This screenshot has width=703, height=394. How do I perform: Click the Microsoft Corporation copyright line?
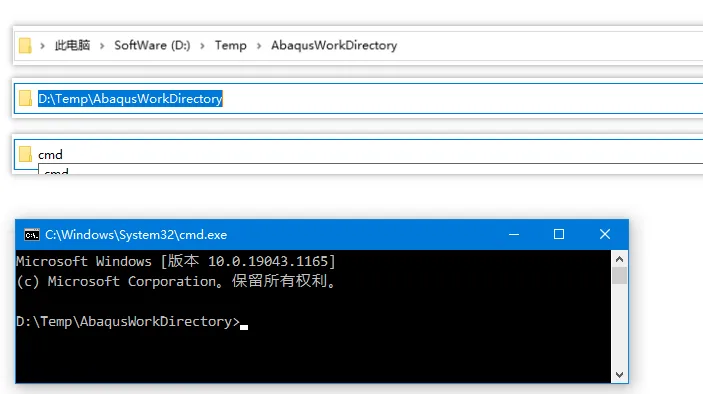(x=176, y=281)
